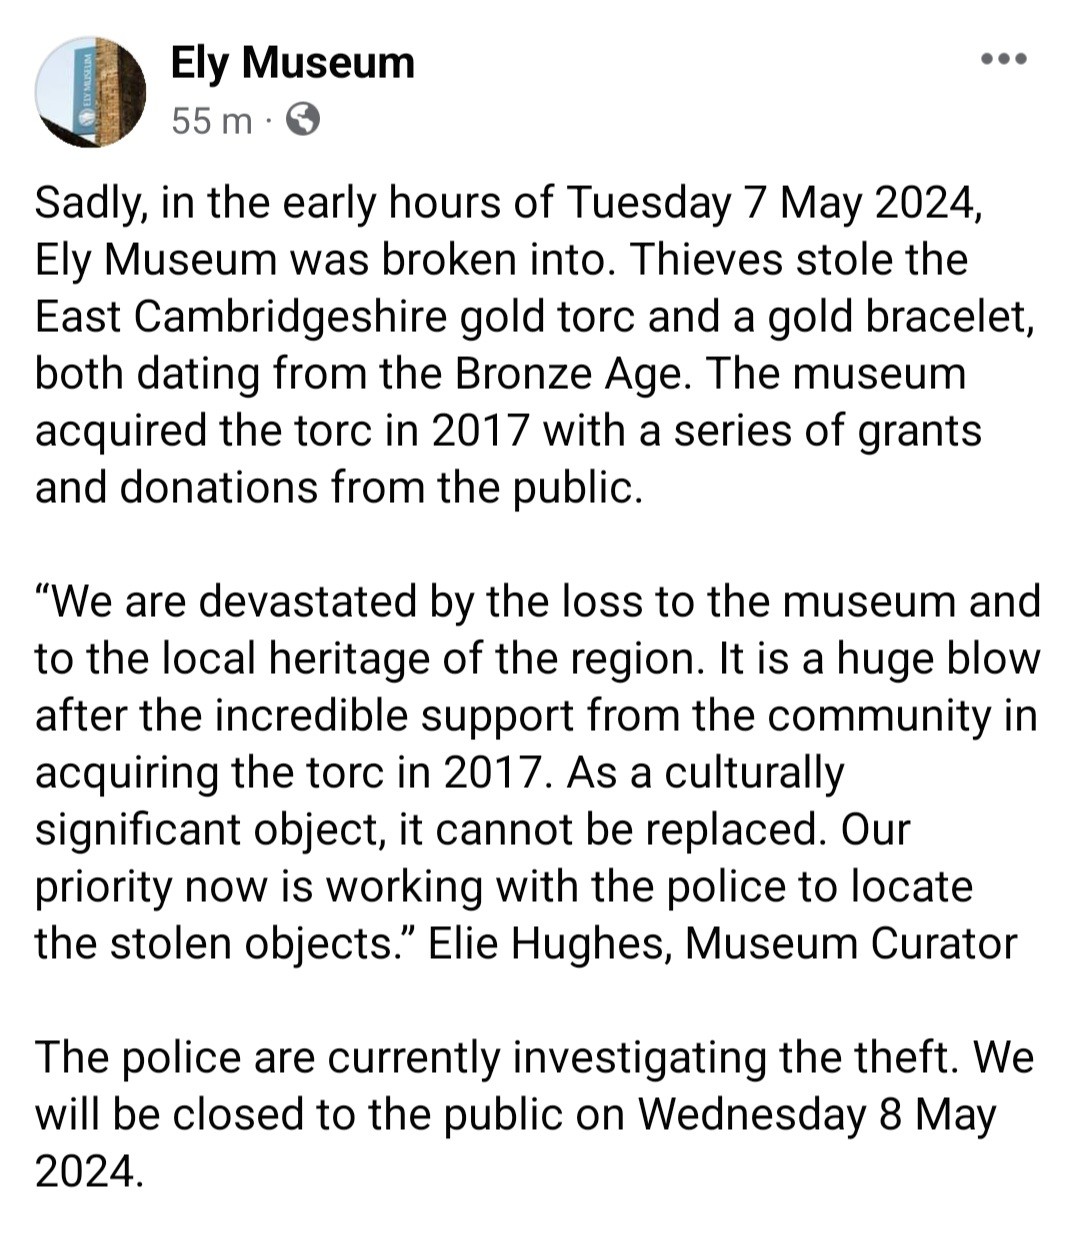Click the dot separator beside the timestamp
This screenshot has height=1236, width=1080.
pos(269,122)
